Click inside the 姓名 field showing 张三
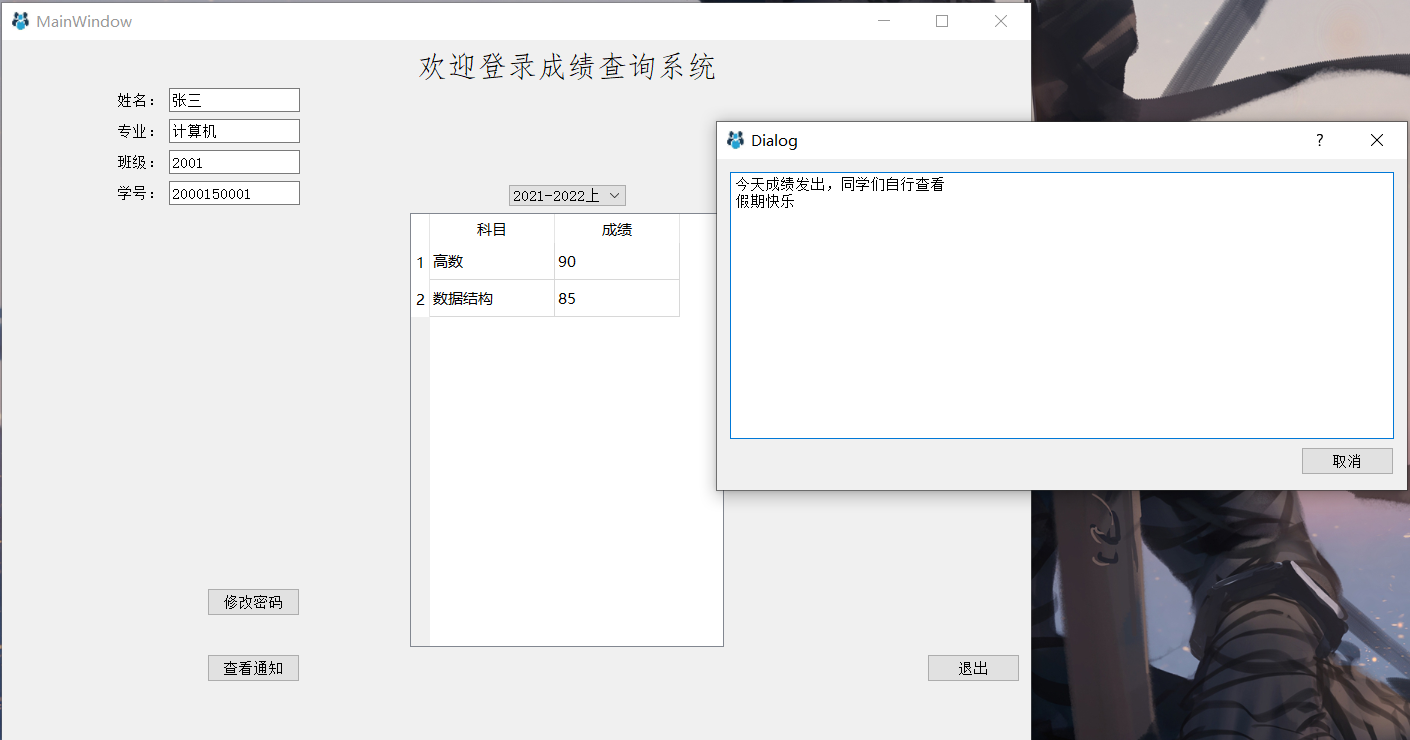The image size is (1410, 740). click(x=233, y=99)
